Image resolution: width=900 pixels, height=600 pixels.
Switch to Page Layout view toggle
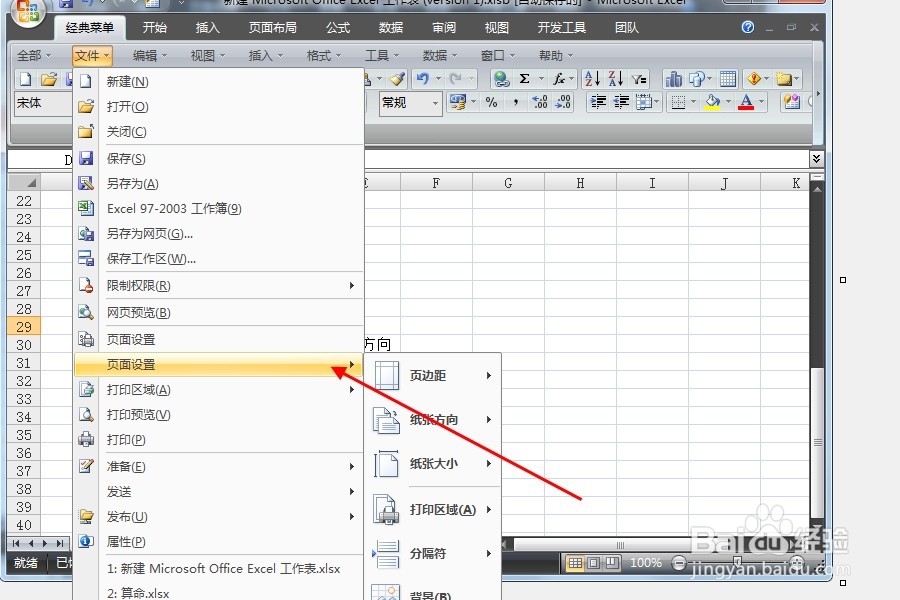pos(593,563)
